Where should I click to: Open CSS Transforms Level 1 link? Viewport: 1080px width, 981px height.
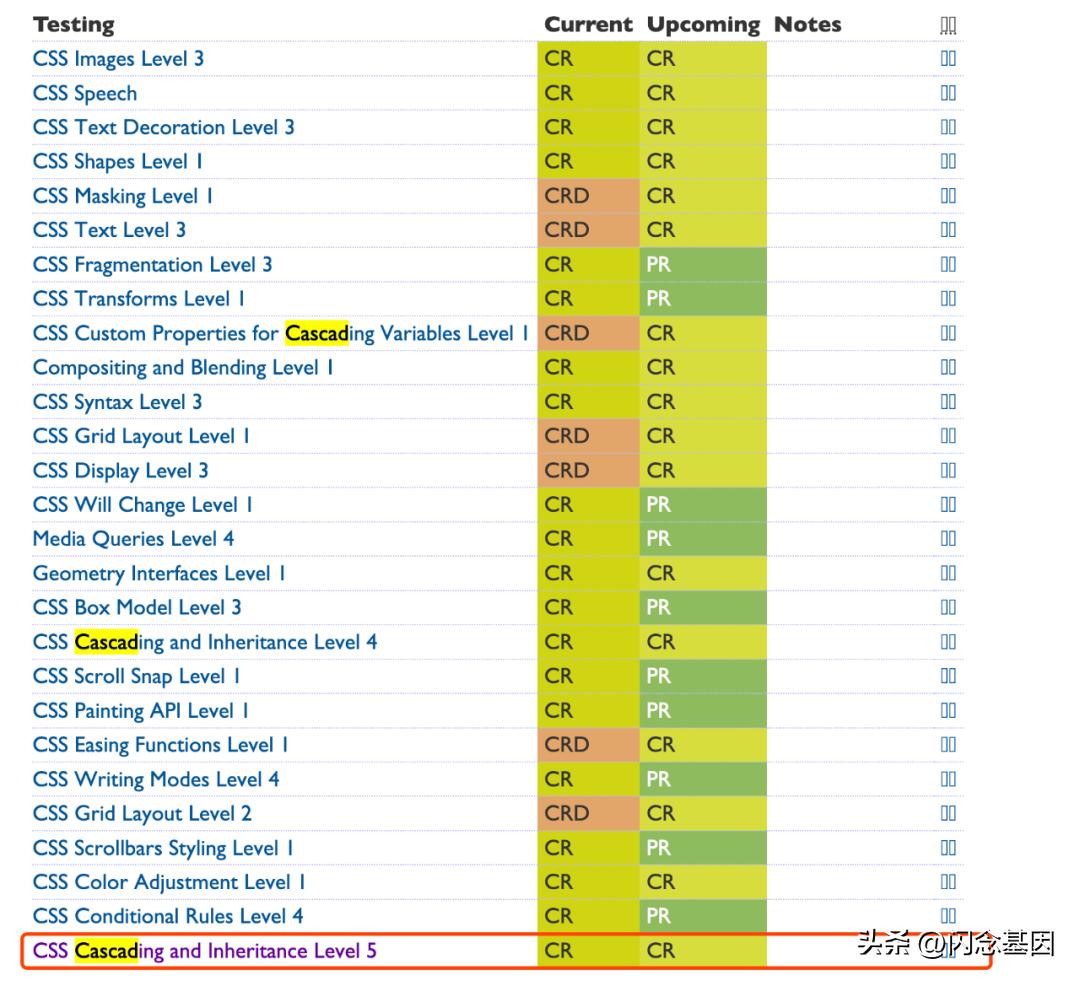point(139,299)
